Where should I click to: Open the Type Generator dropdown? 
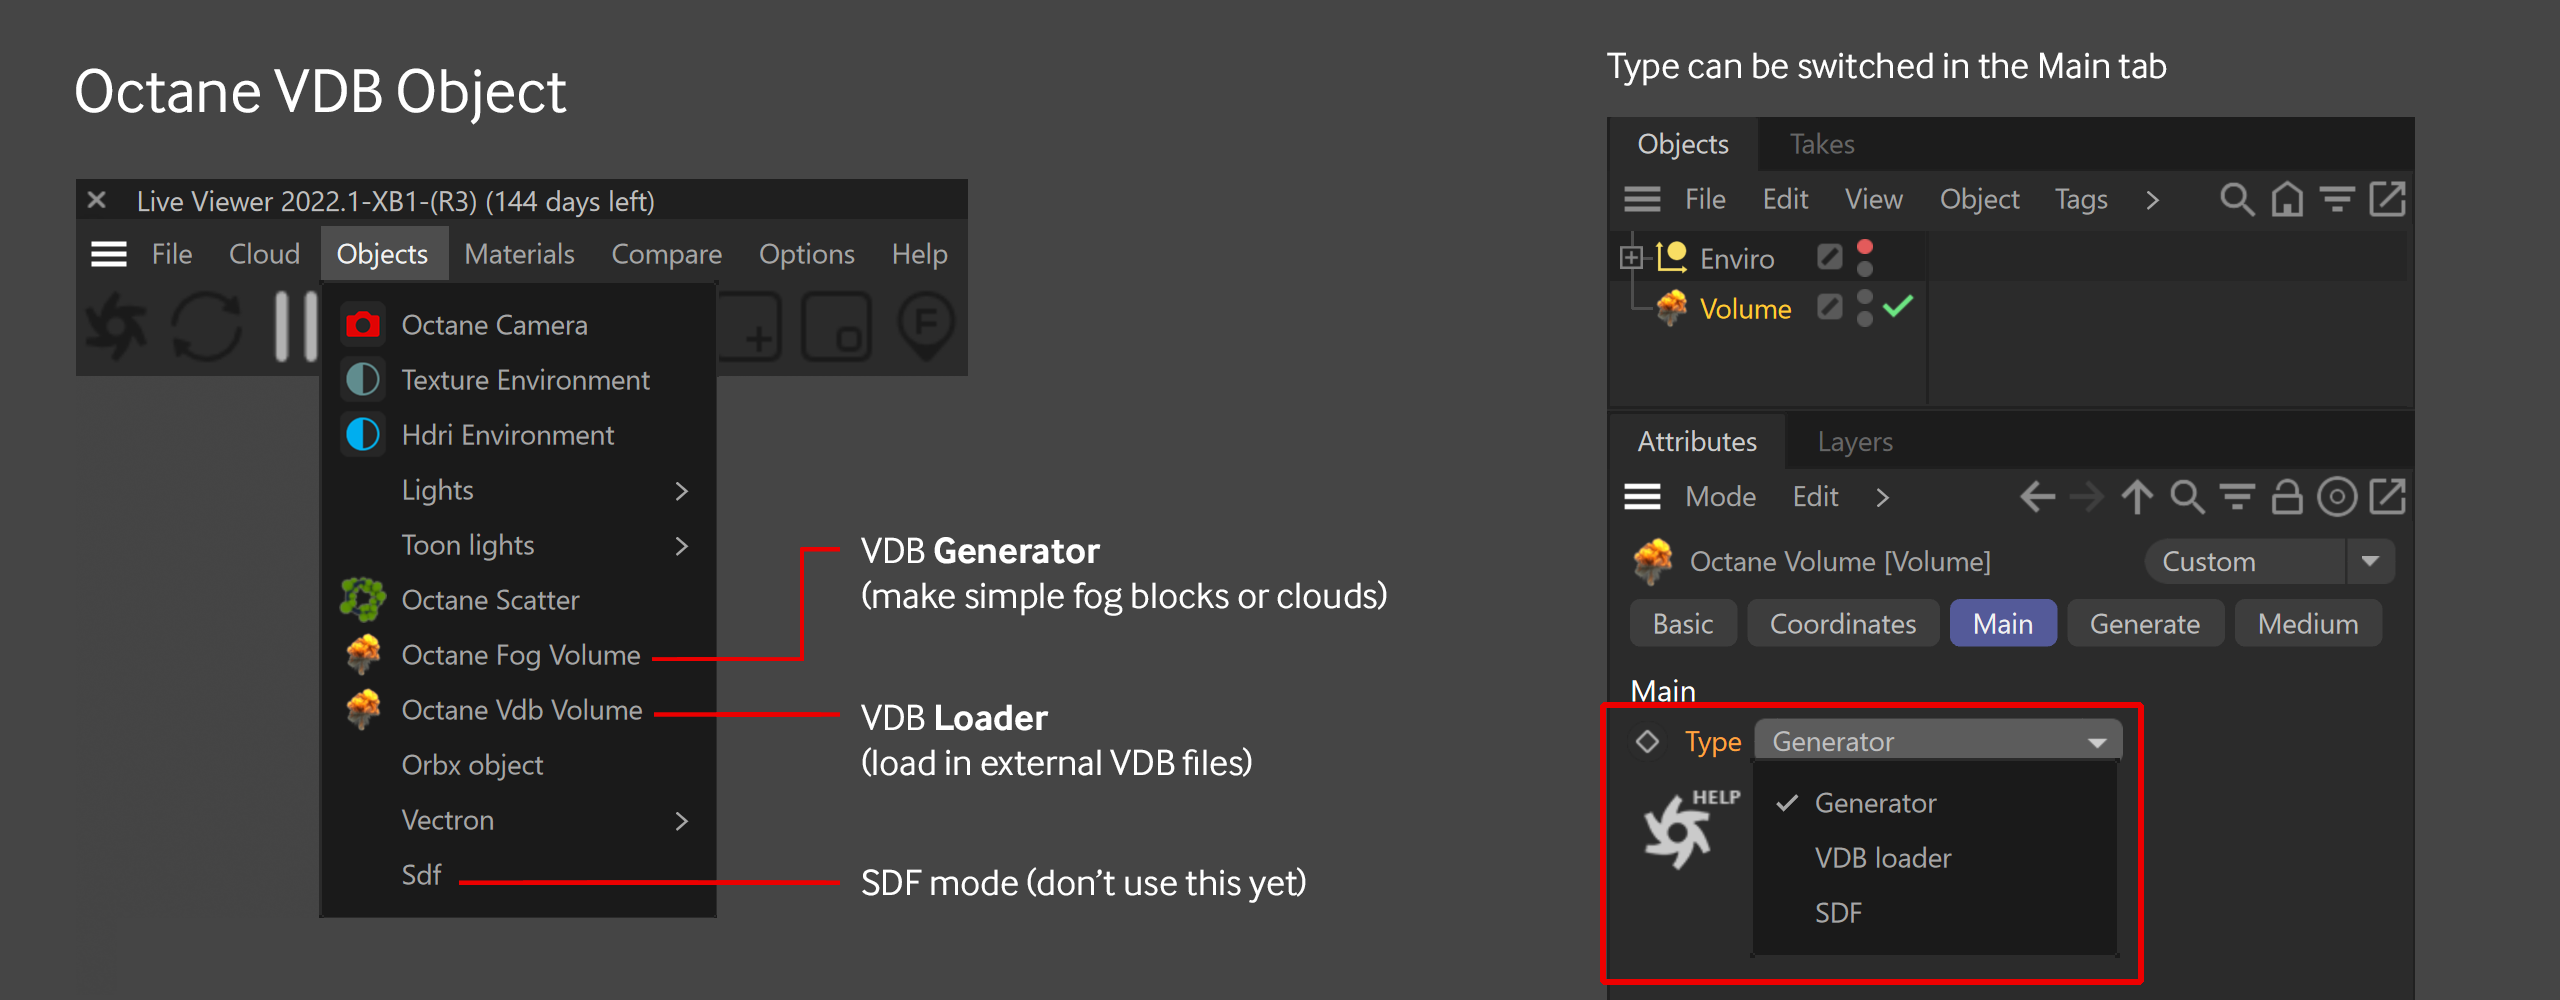pos(1937,742)
